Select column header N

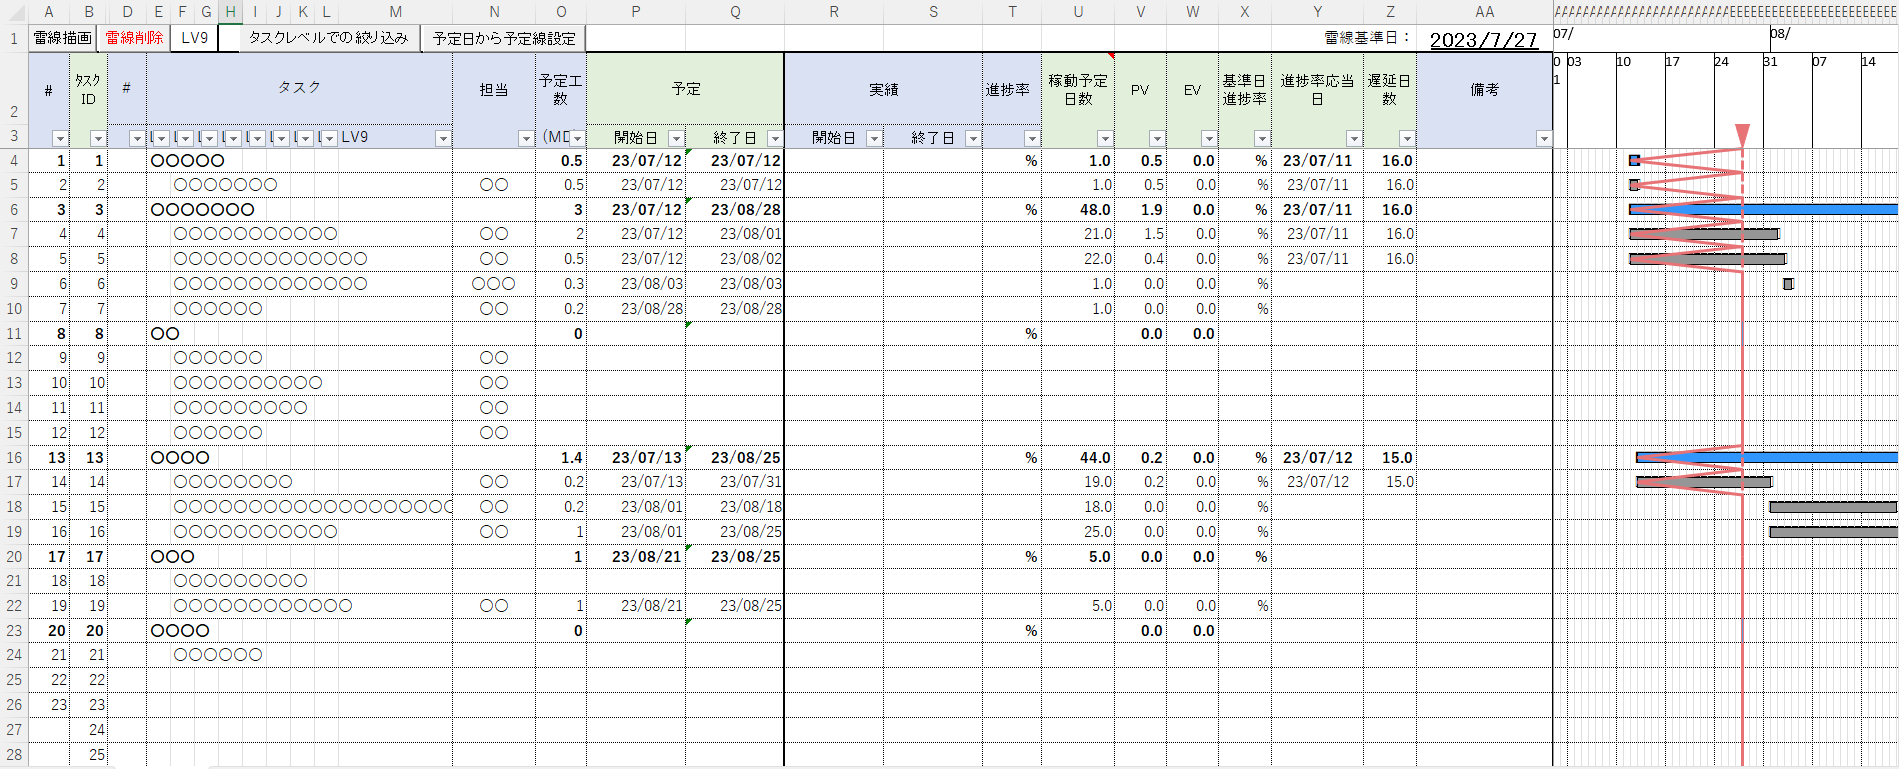click(x=494, y=12)
